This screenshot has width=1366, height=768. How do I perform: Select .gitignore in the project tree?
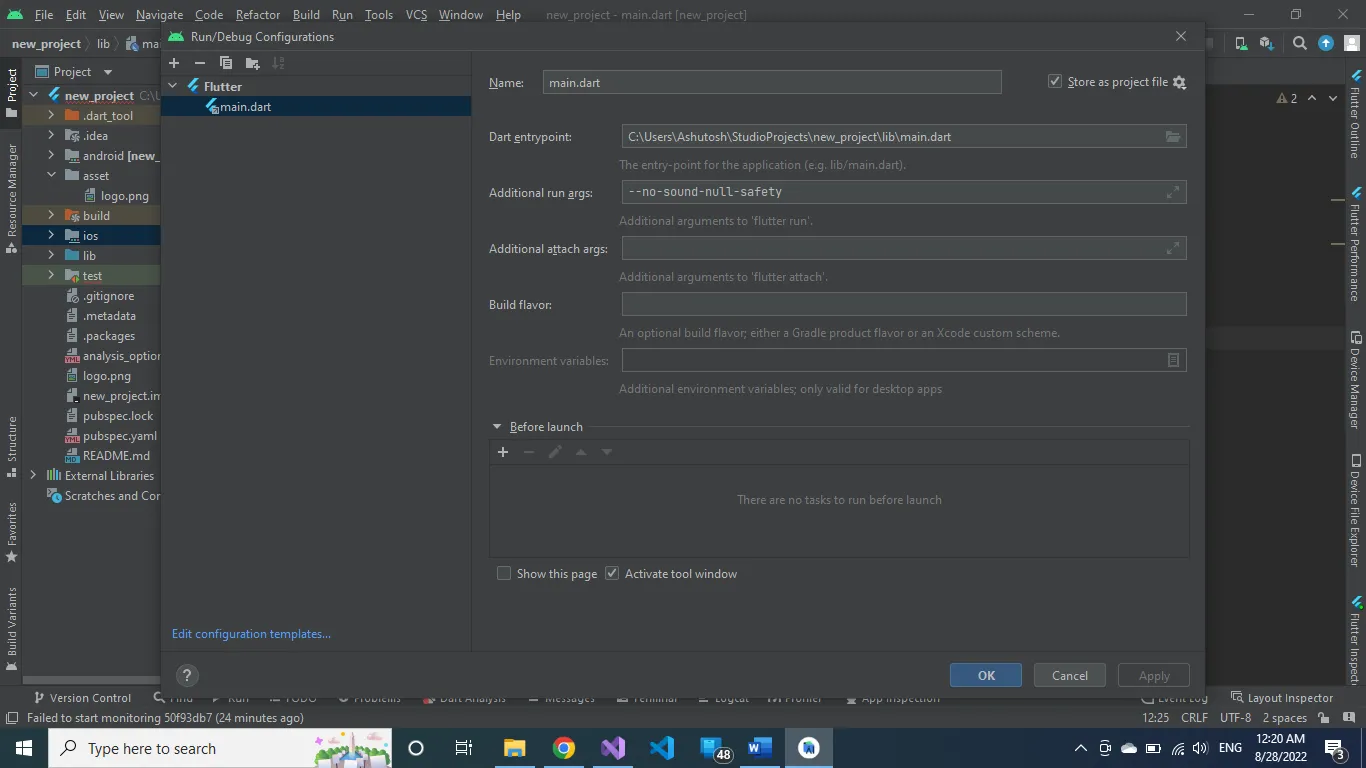tap(108, 296)
